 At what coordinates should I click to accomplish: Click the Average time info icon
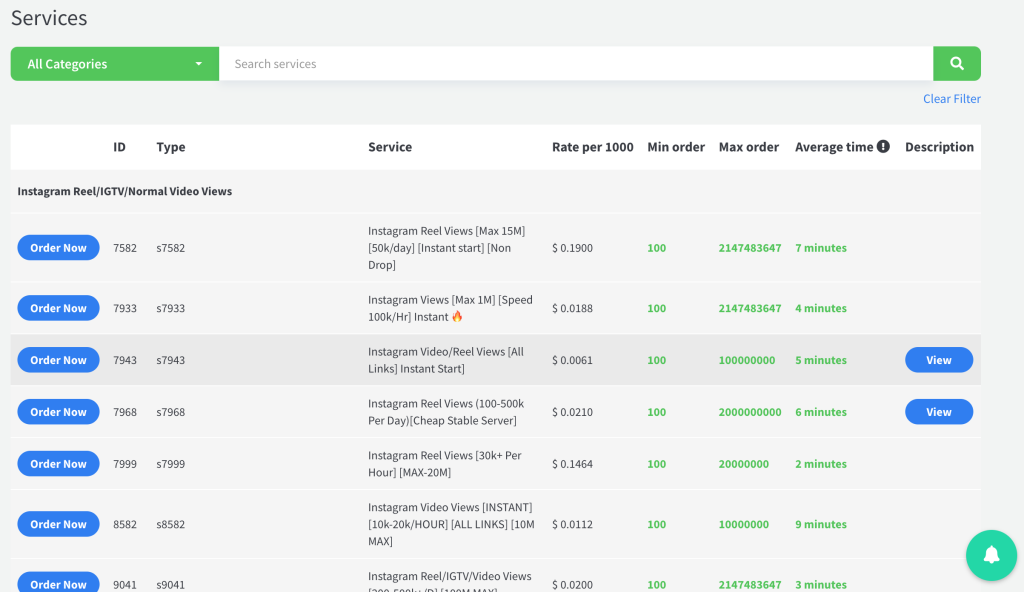tap(883, 147)
